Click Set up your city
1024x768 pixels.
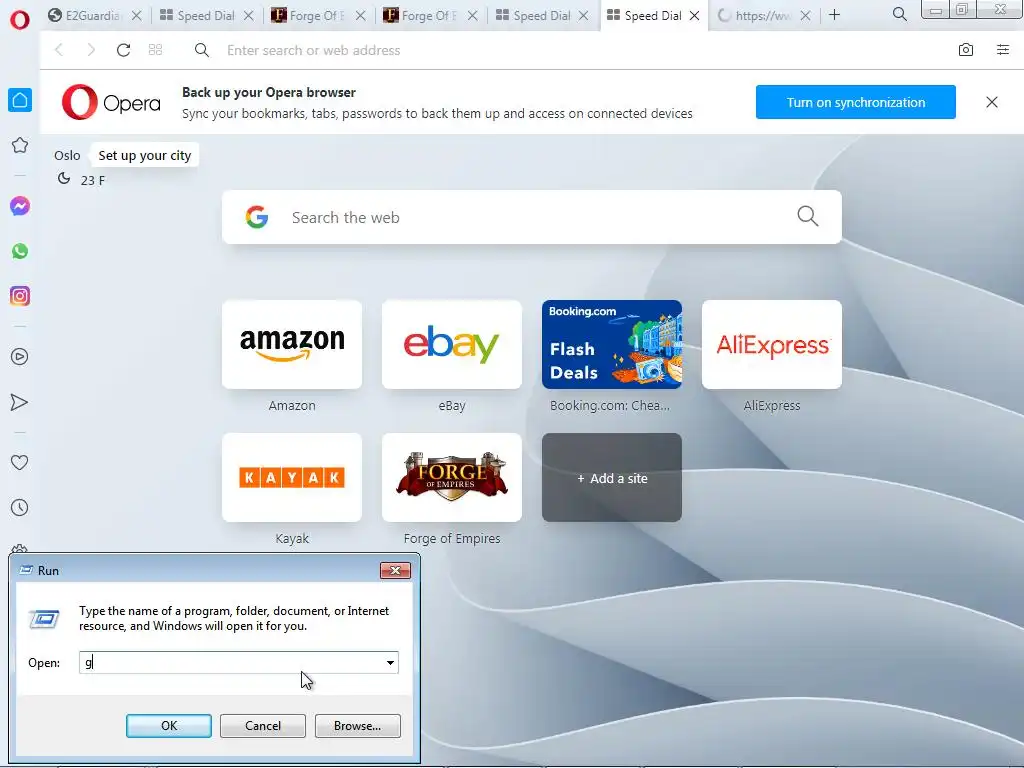point(144,155)
